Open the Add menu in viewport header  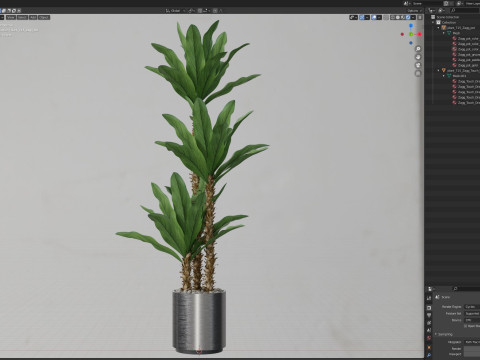click(x=33, y=17)
